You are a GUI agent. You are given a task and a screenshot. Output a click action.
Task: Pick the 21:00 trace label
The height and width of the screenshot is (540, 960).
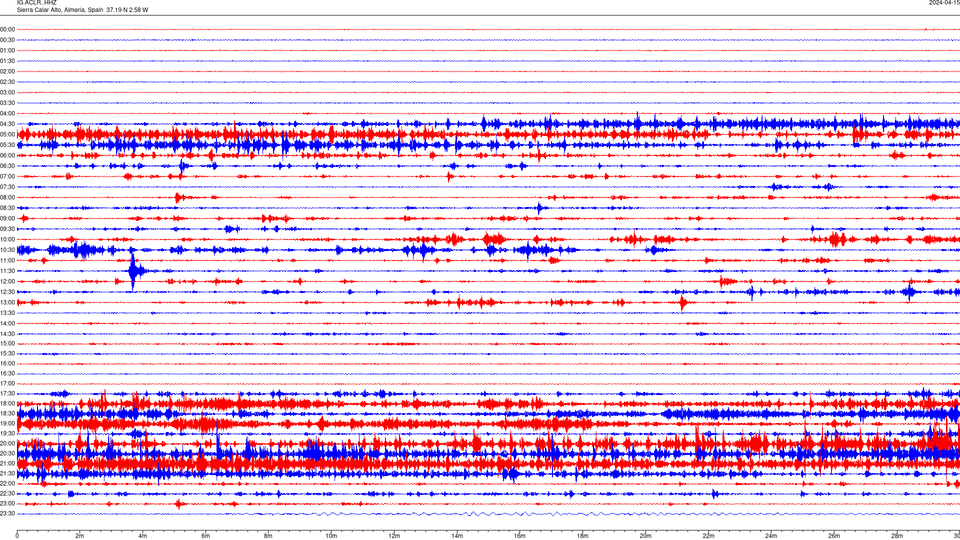(7, 463)
